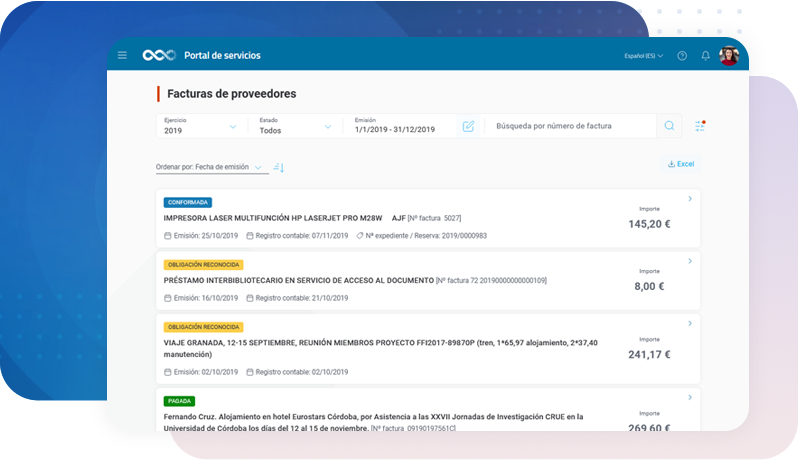Click the search magnifier icon
This screenshot has height=460, width=800.
[670, 126]
